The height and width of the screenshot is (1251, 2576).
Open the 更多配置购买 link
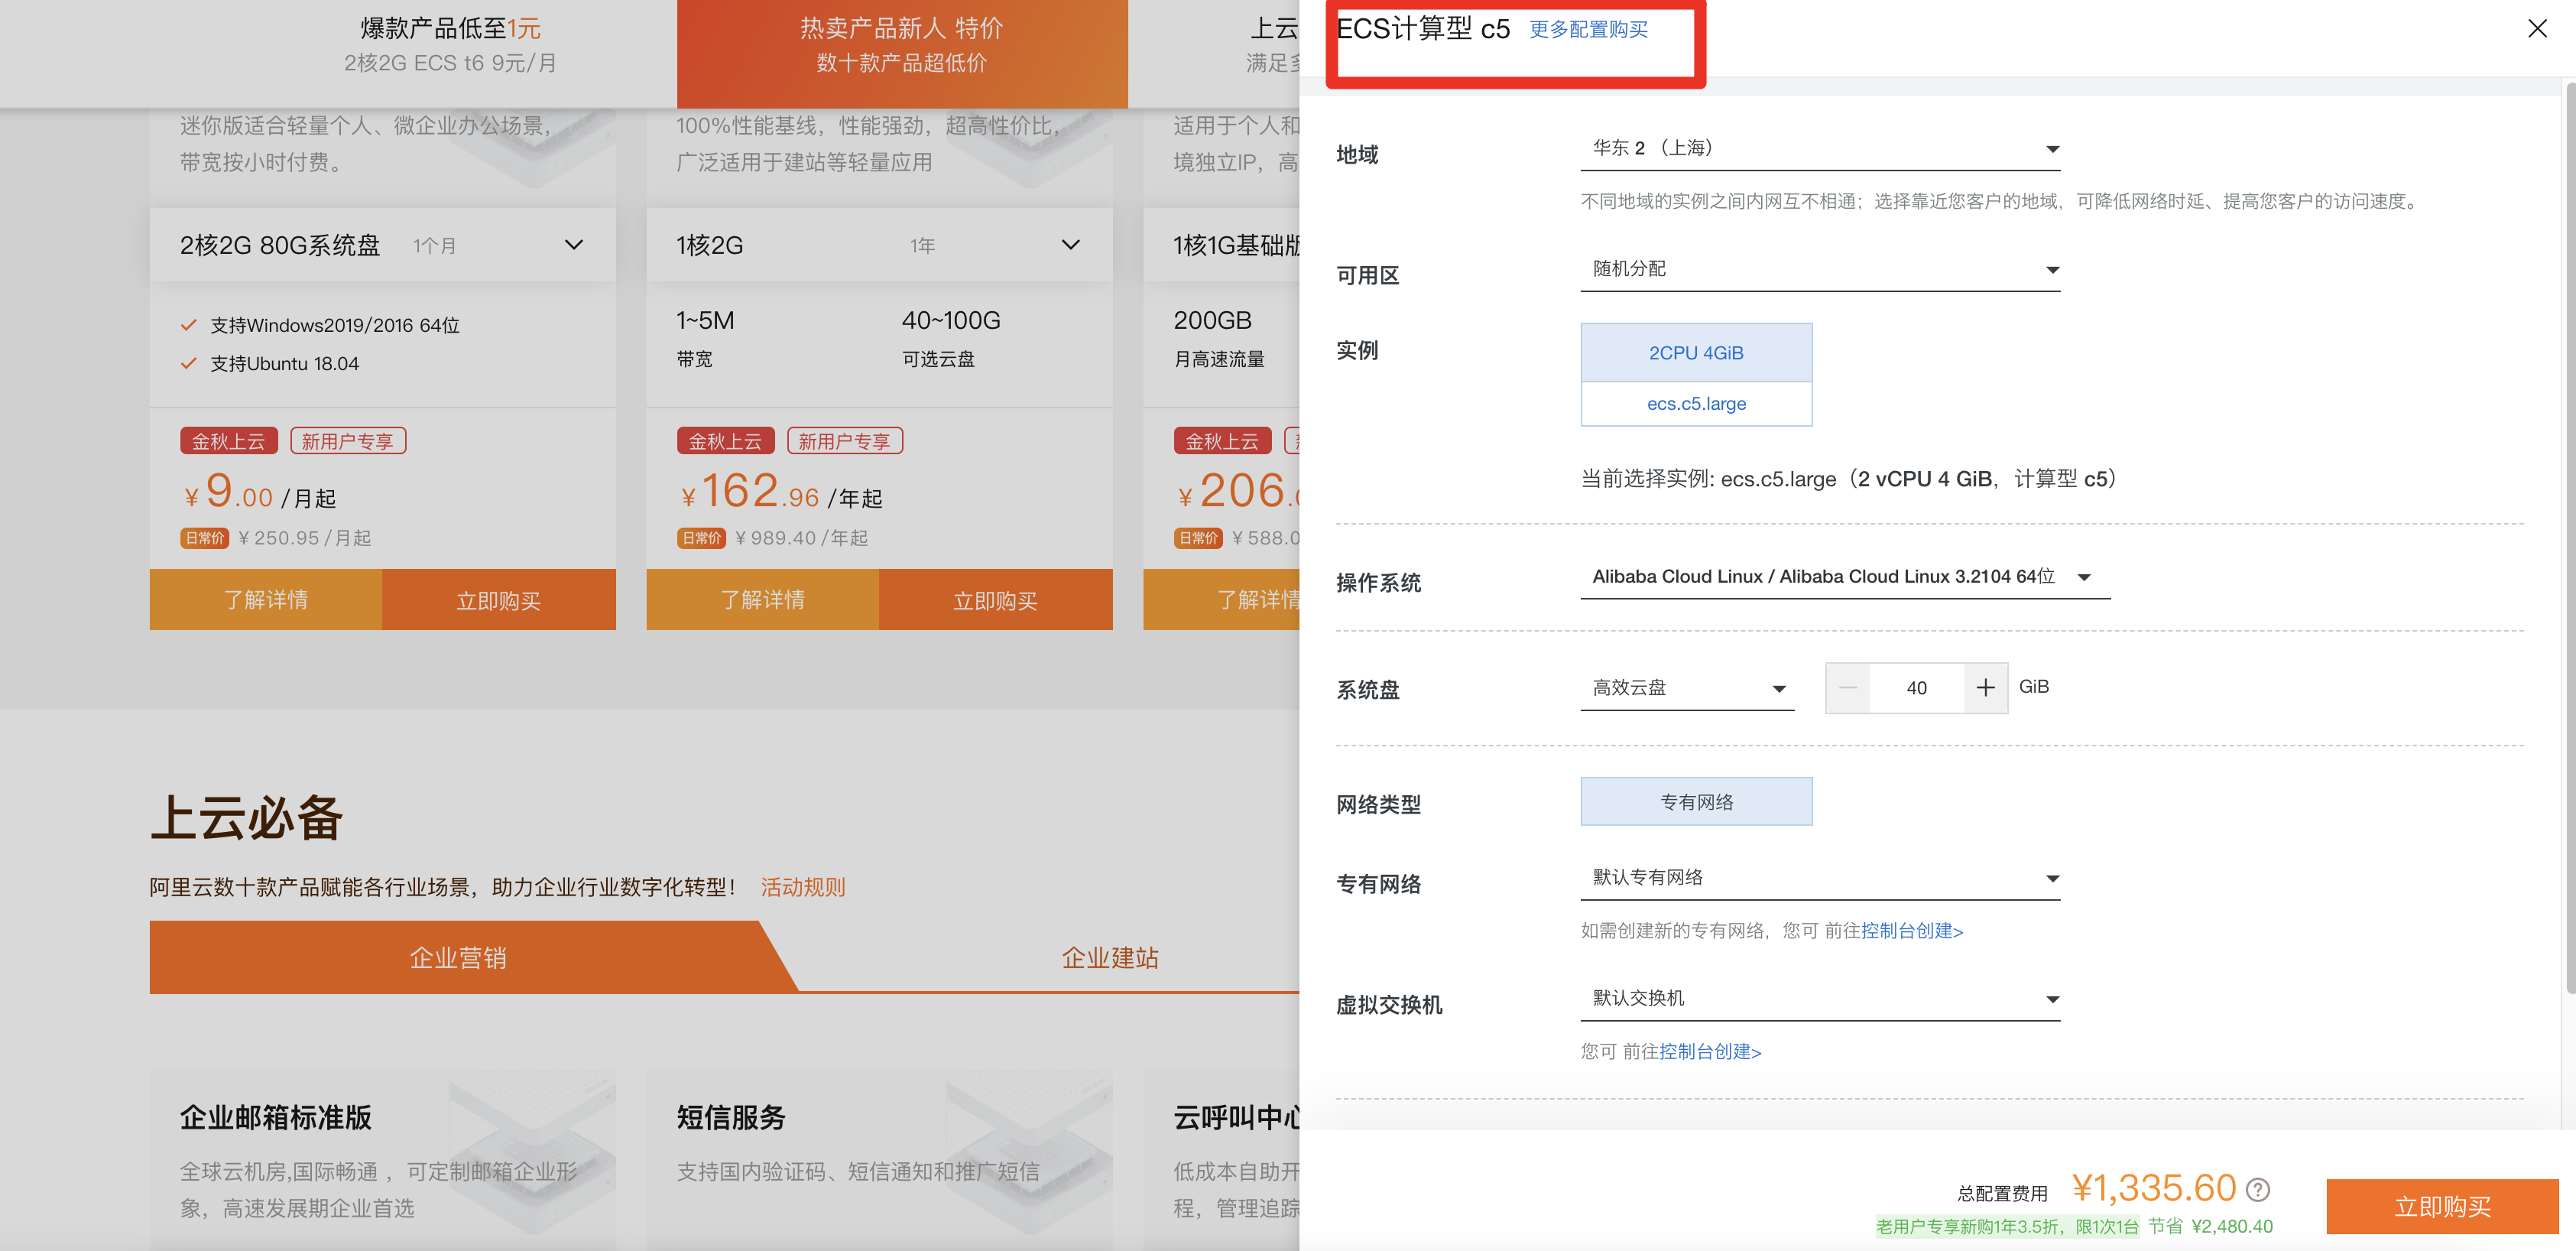pos(1588,29)
